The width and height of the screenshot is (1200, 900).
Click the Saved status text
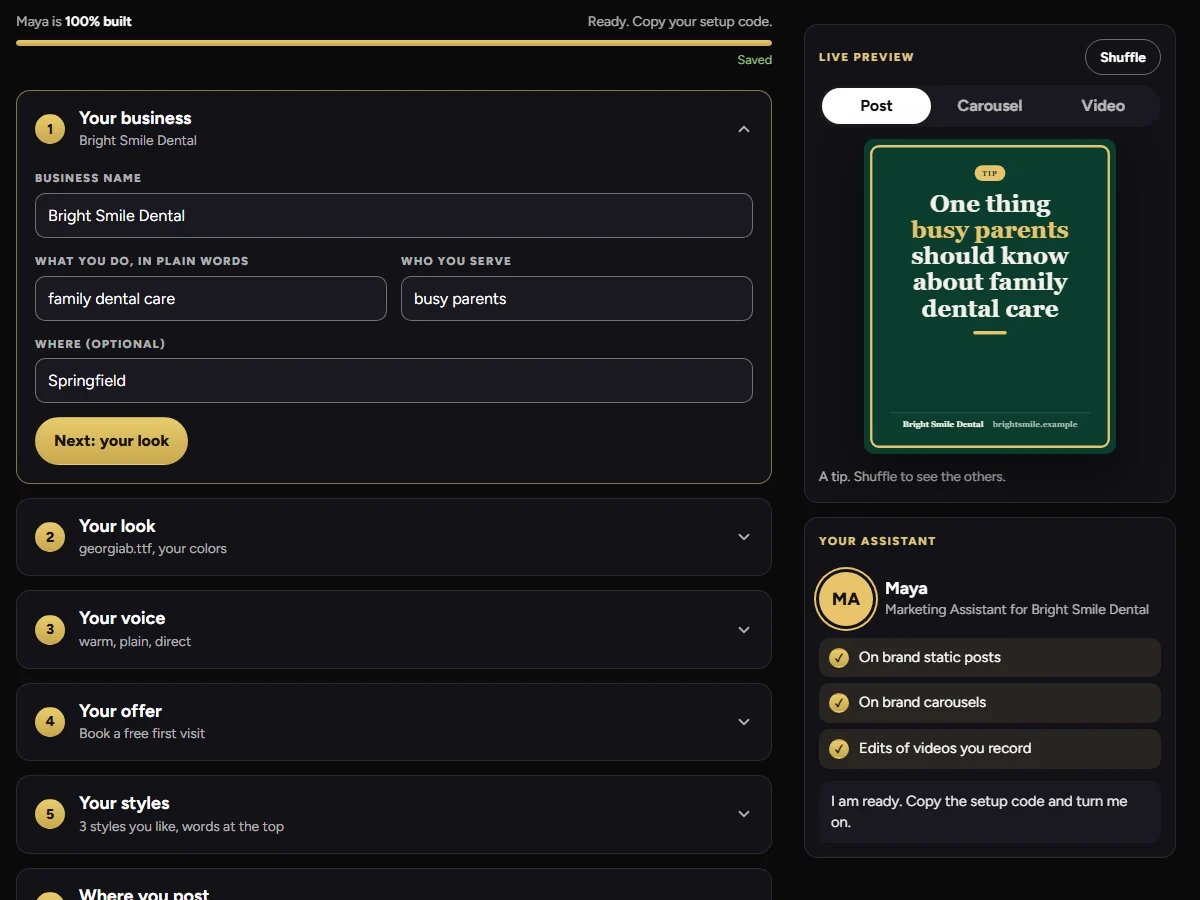point(755,60)
